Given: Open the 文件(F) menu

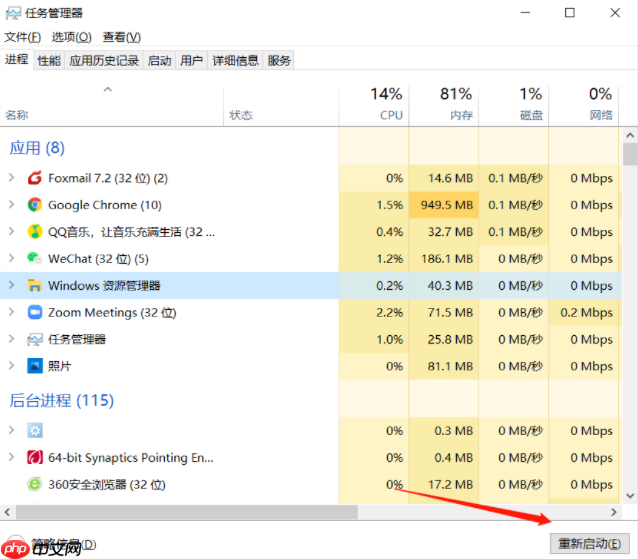Looking at the screenshot, I should click(x=23, y=37).
